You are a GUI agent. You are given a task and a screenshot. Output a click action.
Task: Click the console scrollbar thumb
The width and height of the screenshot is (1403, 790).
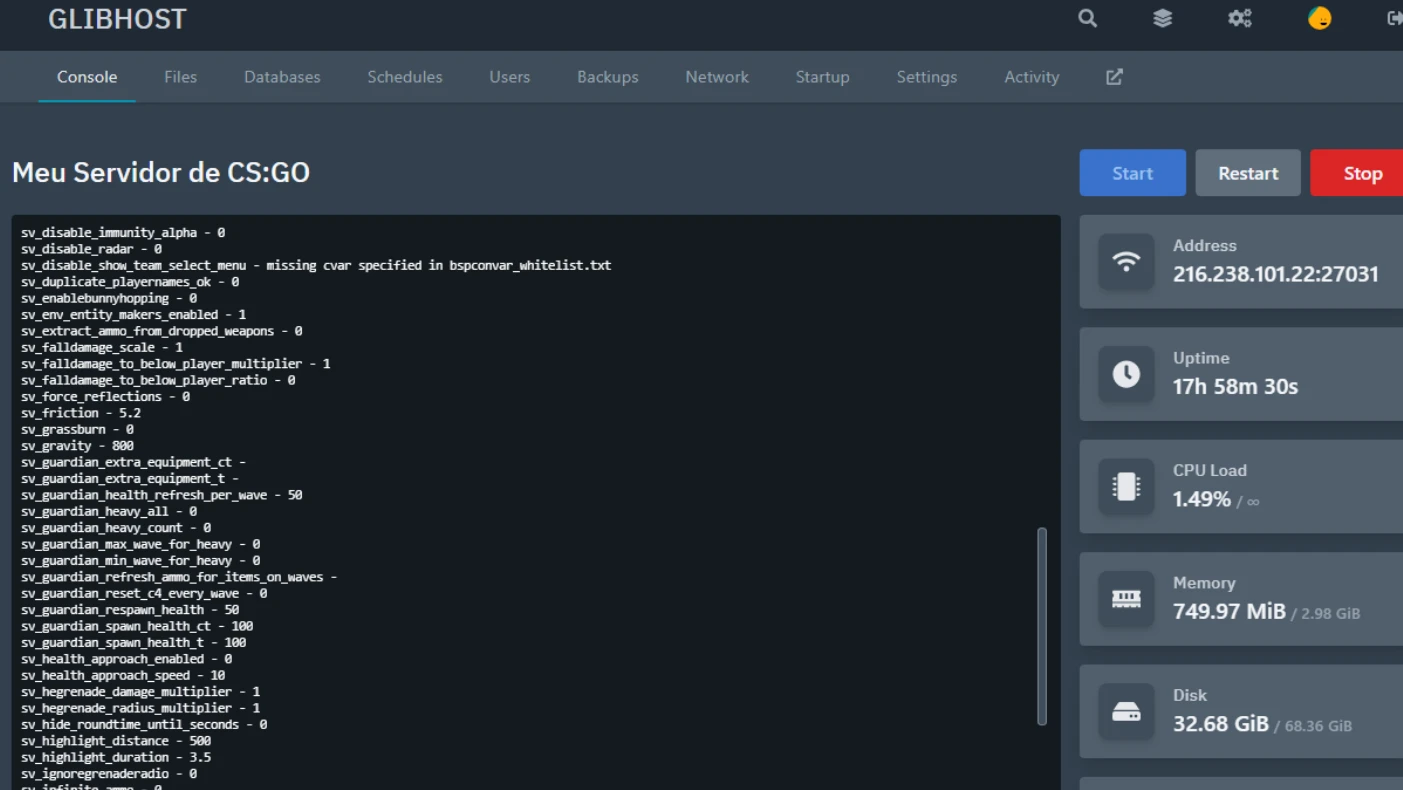tap(1042, 626)
